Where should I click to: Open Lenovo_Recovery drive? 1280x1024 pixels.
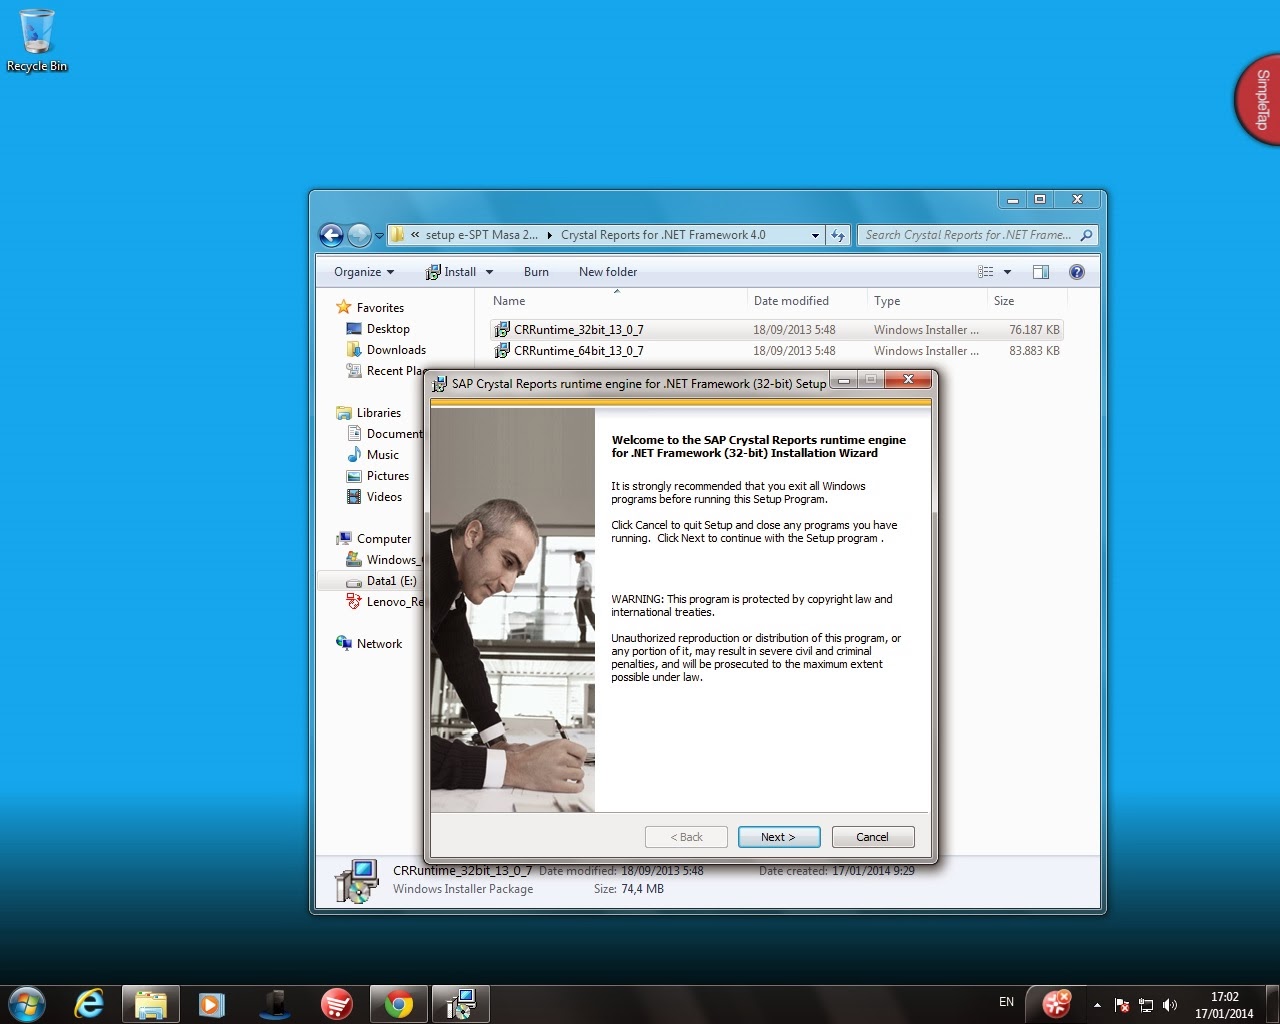click(385, 602)
